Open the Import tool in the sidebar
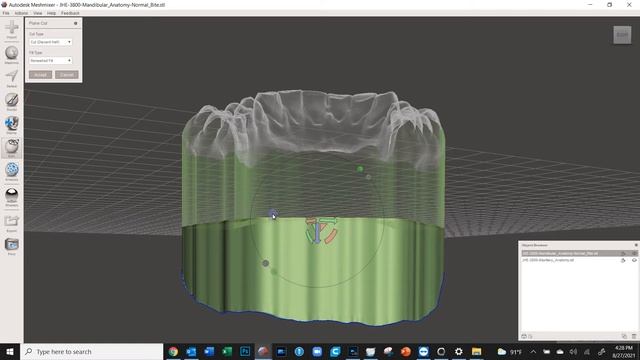Image resolution: width=640 pixels, height=360 pixels. pyautogui.click(x=11, y=30)
